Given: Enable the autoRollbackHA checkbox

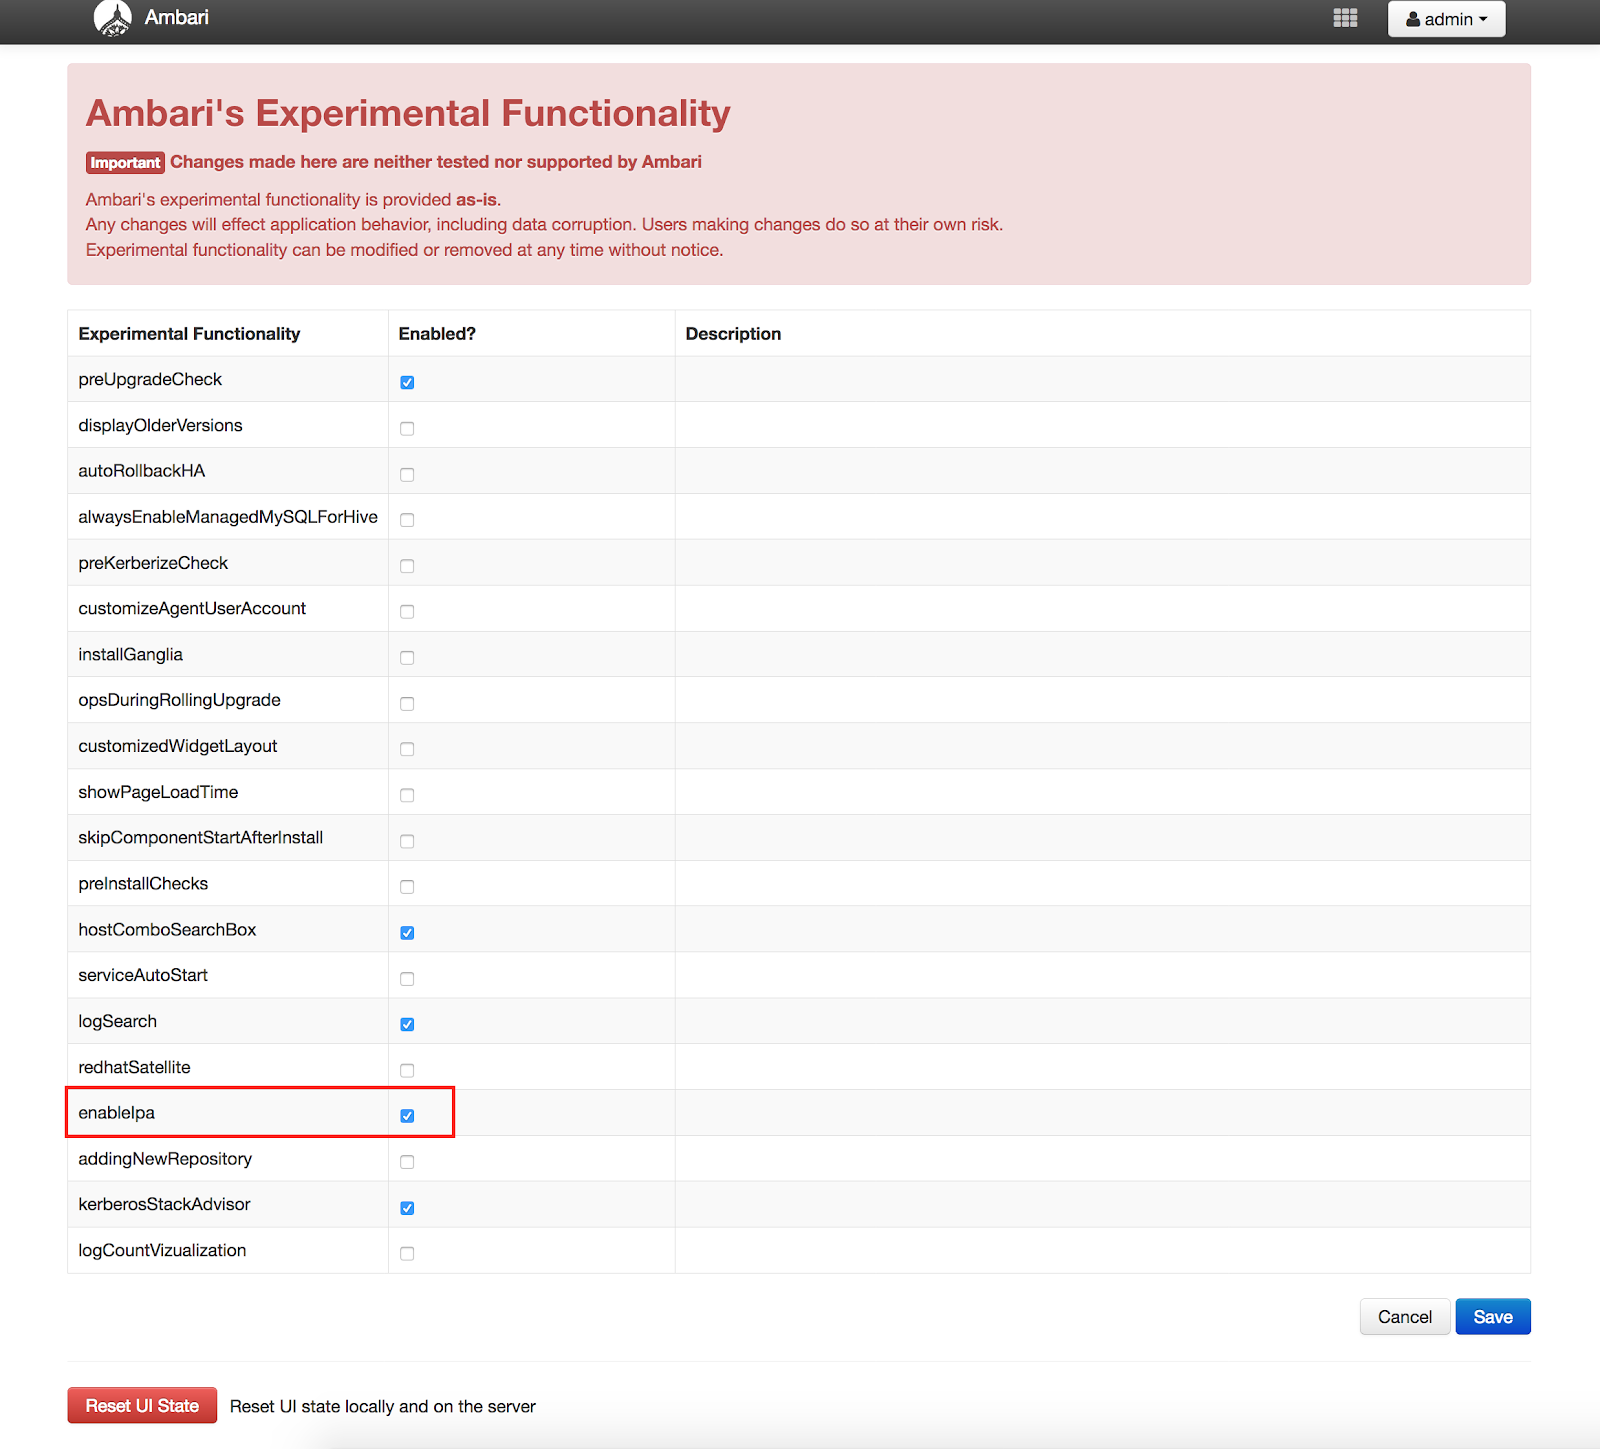Looking at the screenshot, I should pyautogui.click(x=407, y=474).
